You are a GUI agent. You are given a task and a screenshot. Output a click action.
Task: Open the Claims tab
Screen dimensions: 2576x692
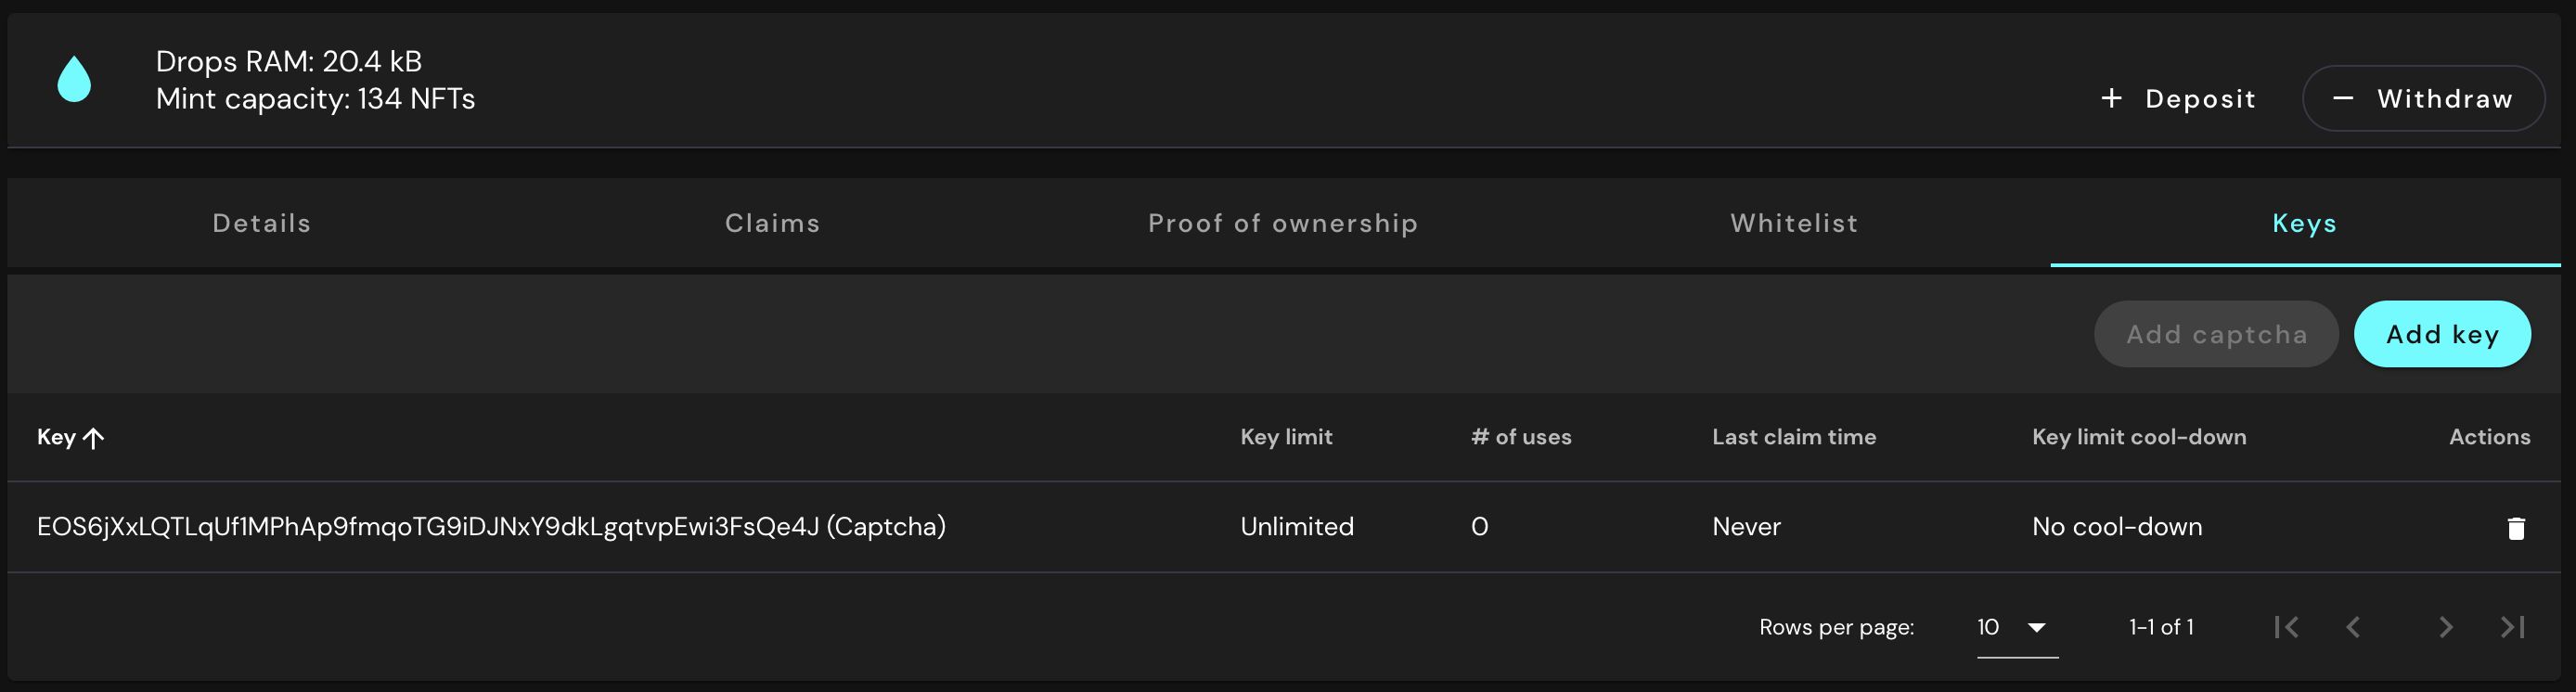772,223
